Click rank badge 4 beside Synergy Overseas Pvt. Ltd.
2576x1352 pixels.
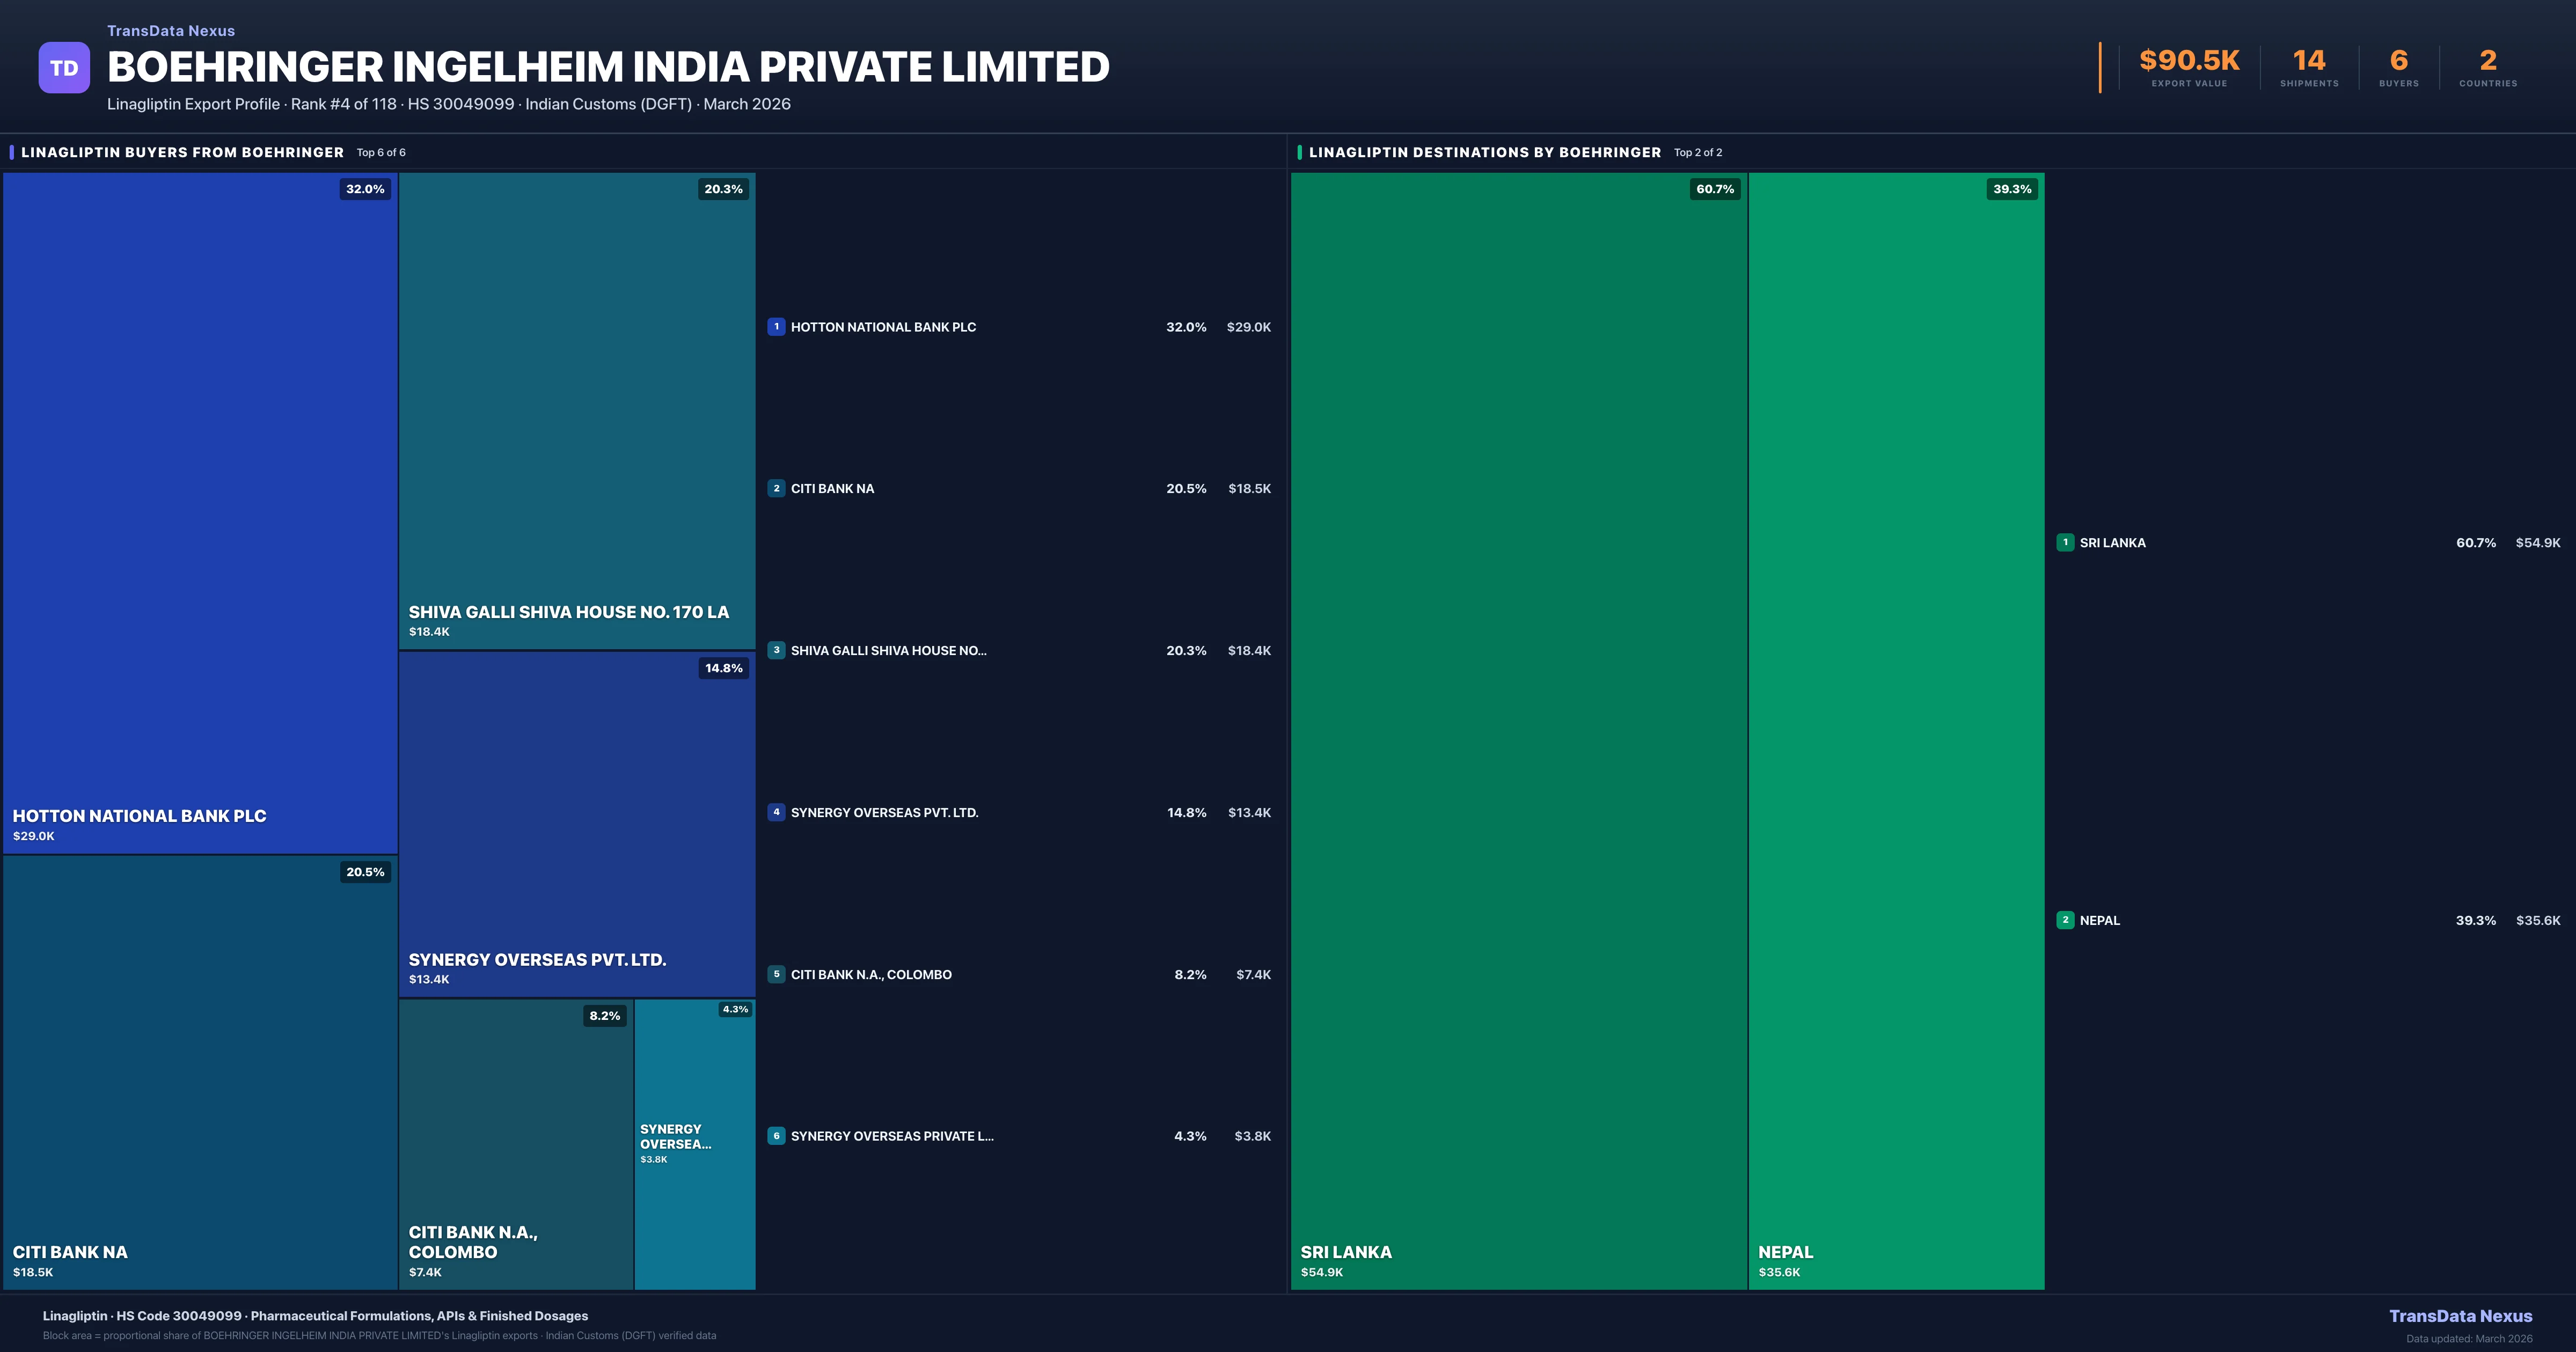[x=776, y=812]
